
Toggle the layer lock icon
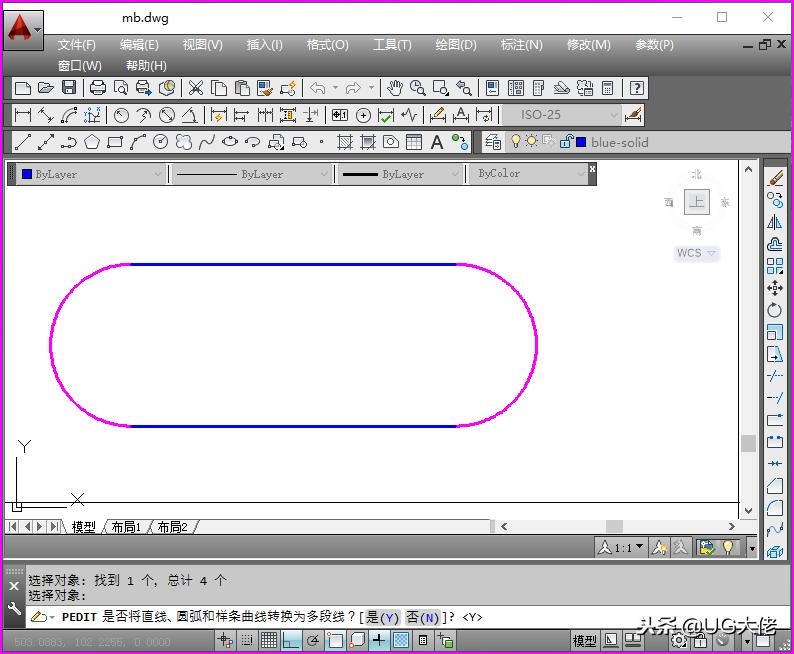(566, 142)
